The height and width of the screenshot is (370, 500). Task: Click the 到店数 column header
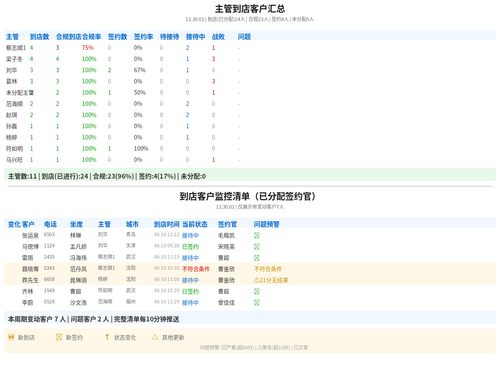40,37
